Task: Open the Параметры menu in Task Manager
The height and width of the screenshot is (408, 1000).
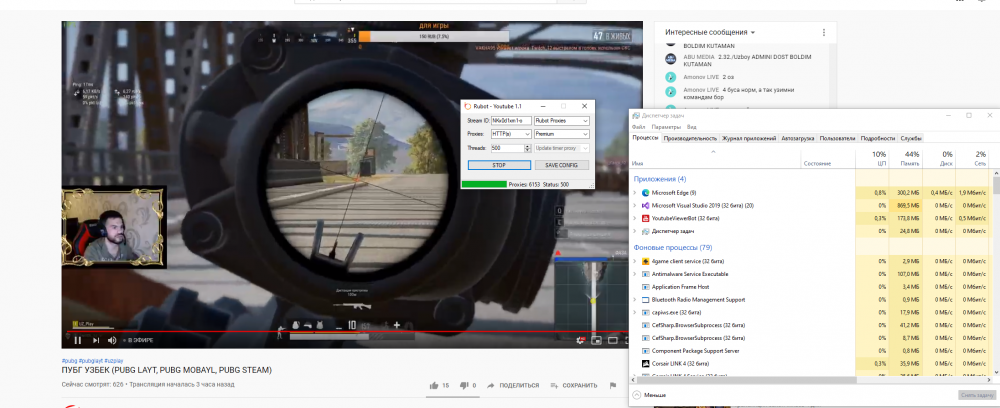Action: pyautogui.click(x=666, y=127)
